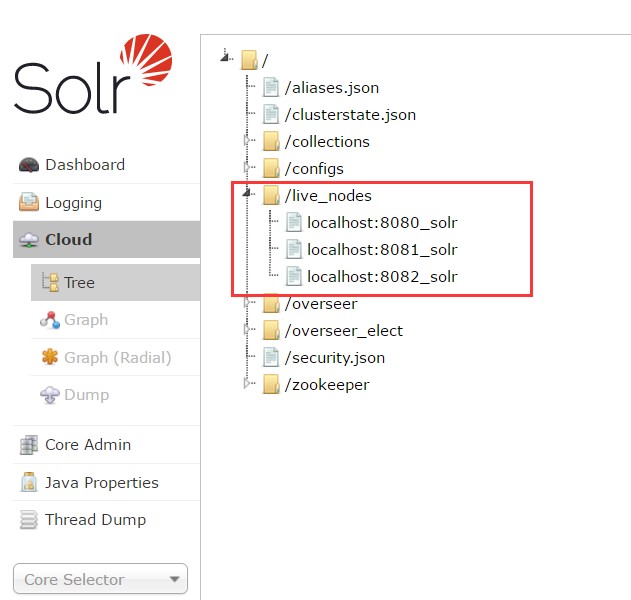Select /zookeeper tree label
631x600 pixels.
tap(327, 385)
